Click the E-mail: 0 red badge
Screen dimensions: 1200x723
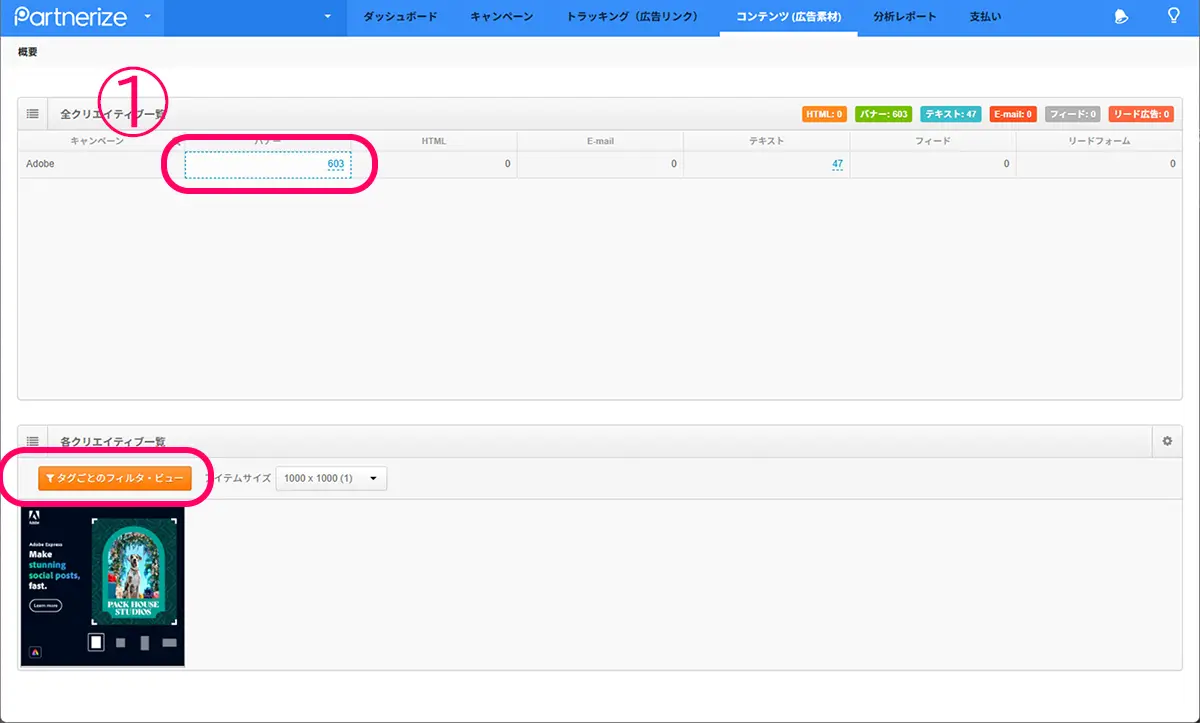tap(1014, 115)
